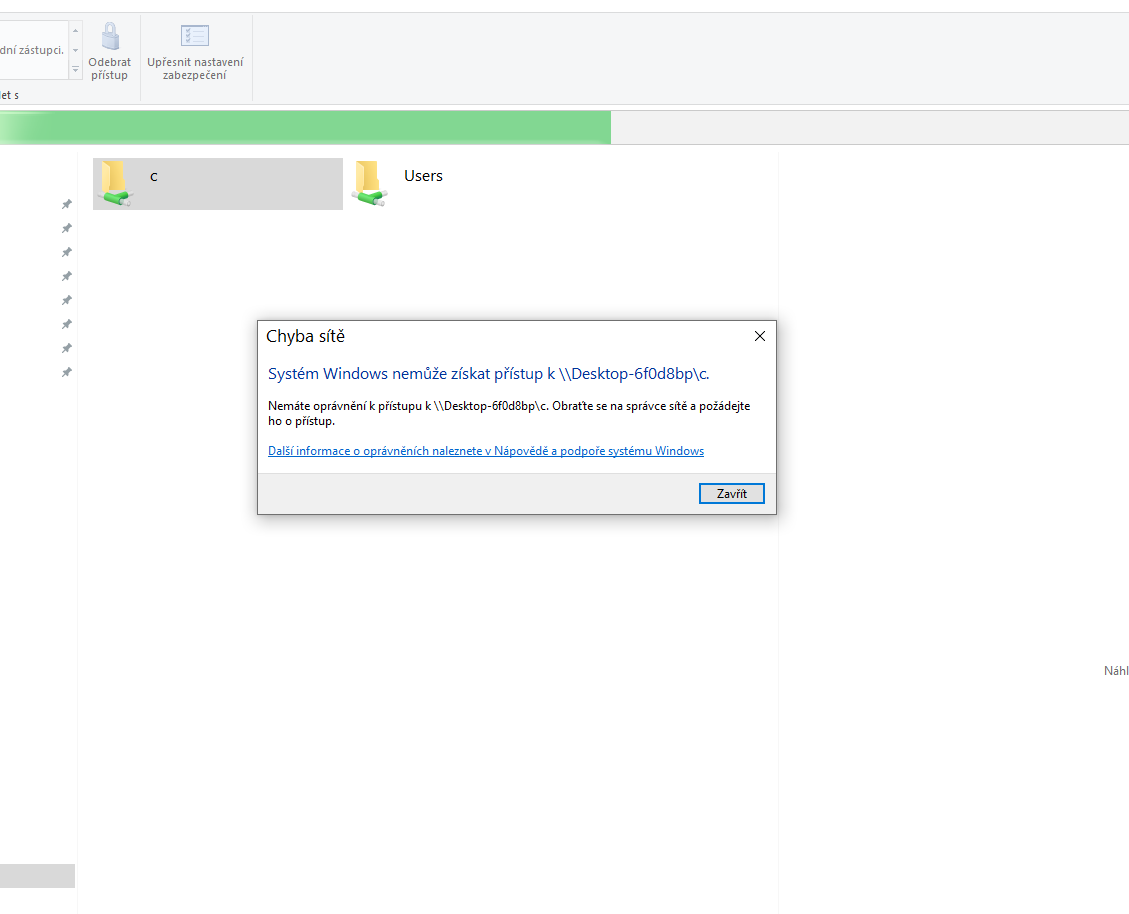The height and width of the screenshot is (914, 1129).
Task: Expand the share-with gallery list
Action: point(75,70)
